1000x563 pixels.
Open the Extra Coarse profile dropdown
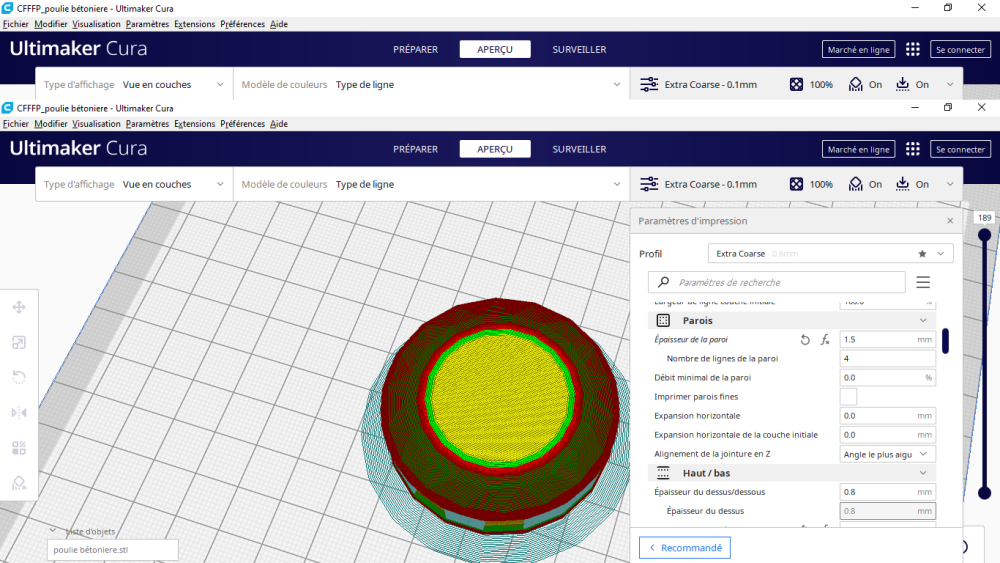(x=830, y=254)
